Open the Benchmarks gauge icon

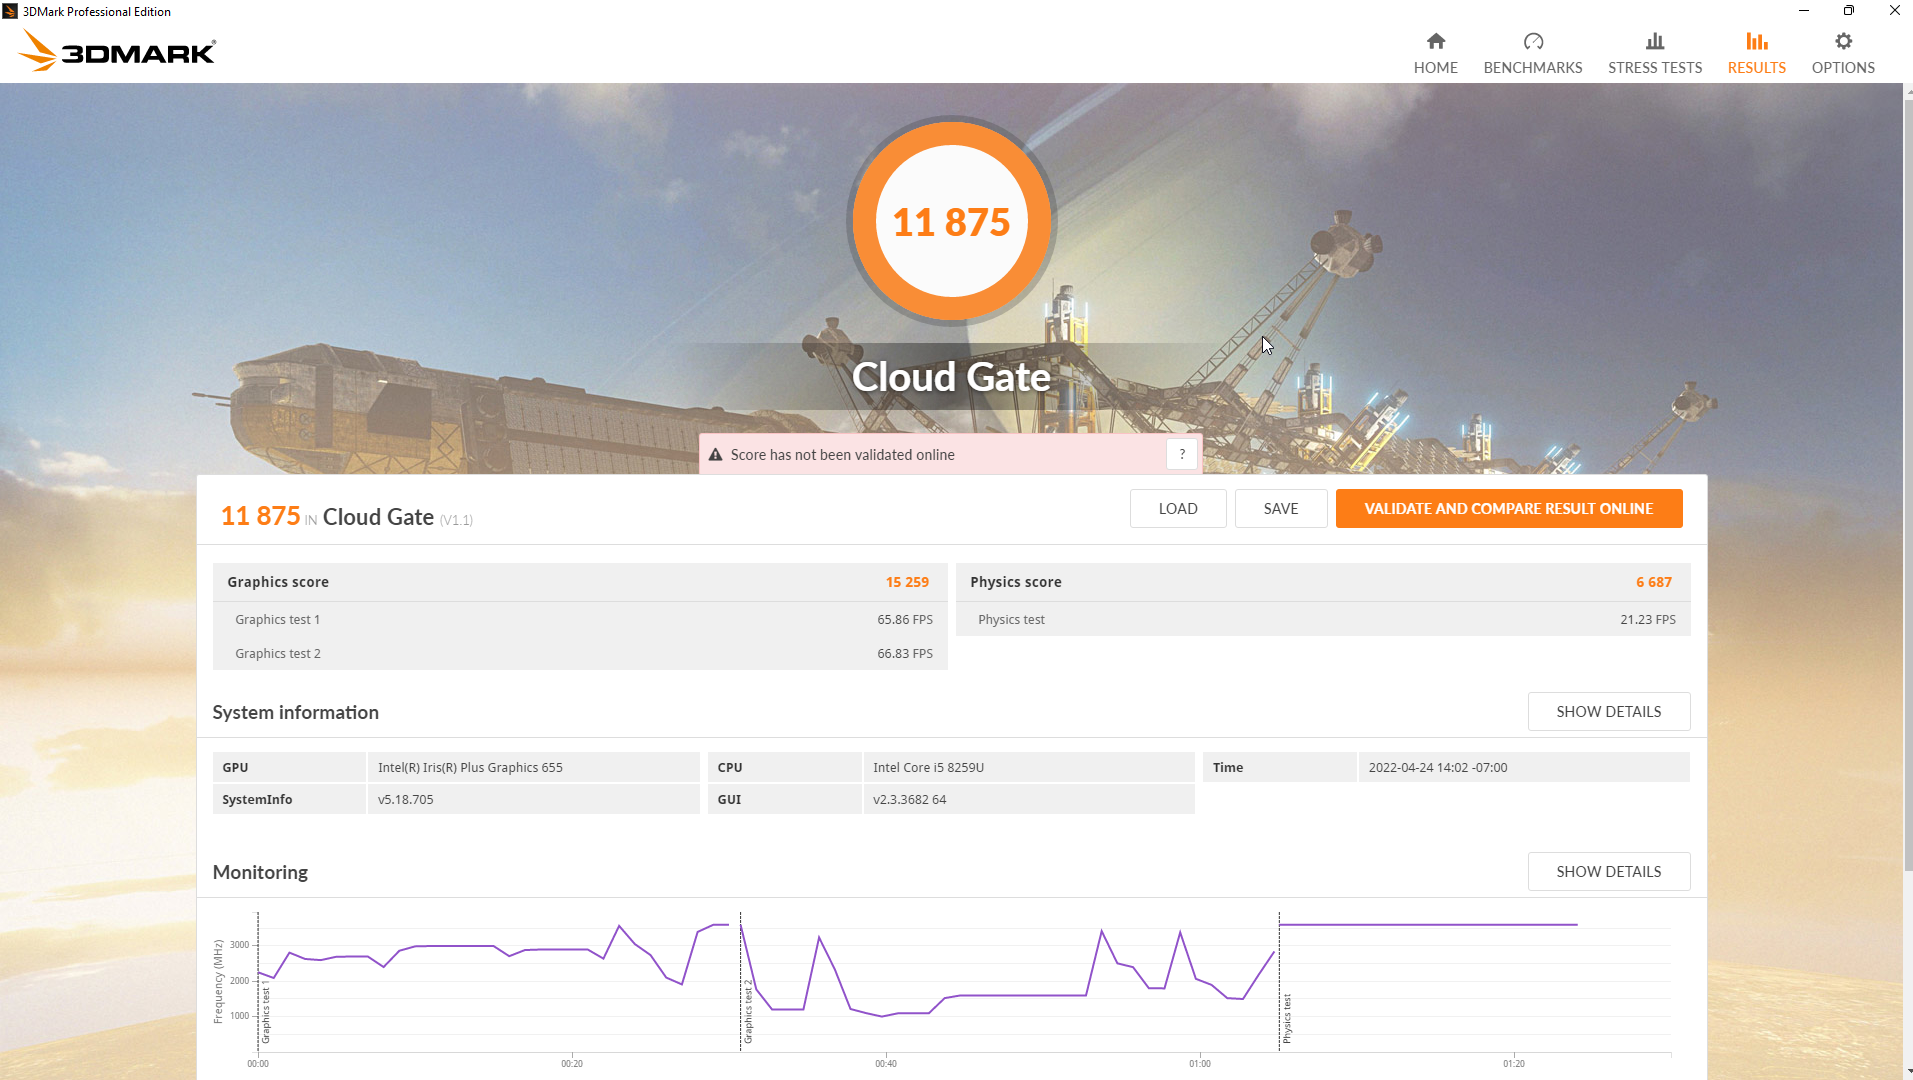coord(1533,41)
